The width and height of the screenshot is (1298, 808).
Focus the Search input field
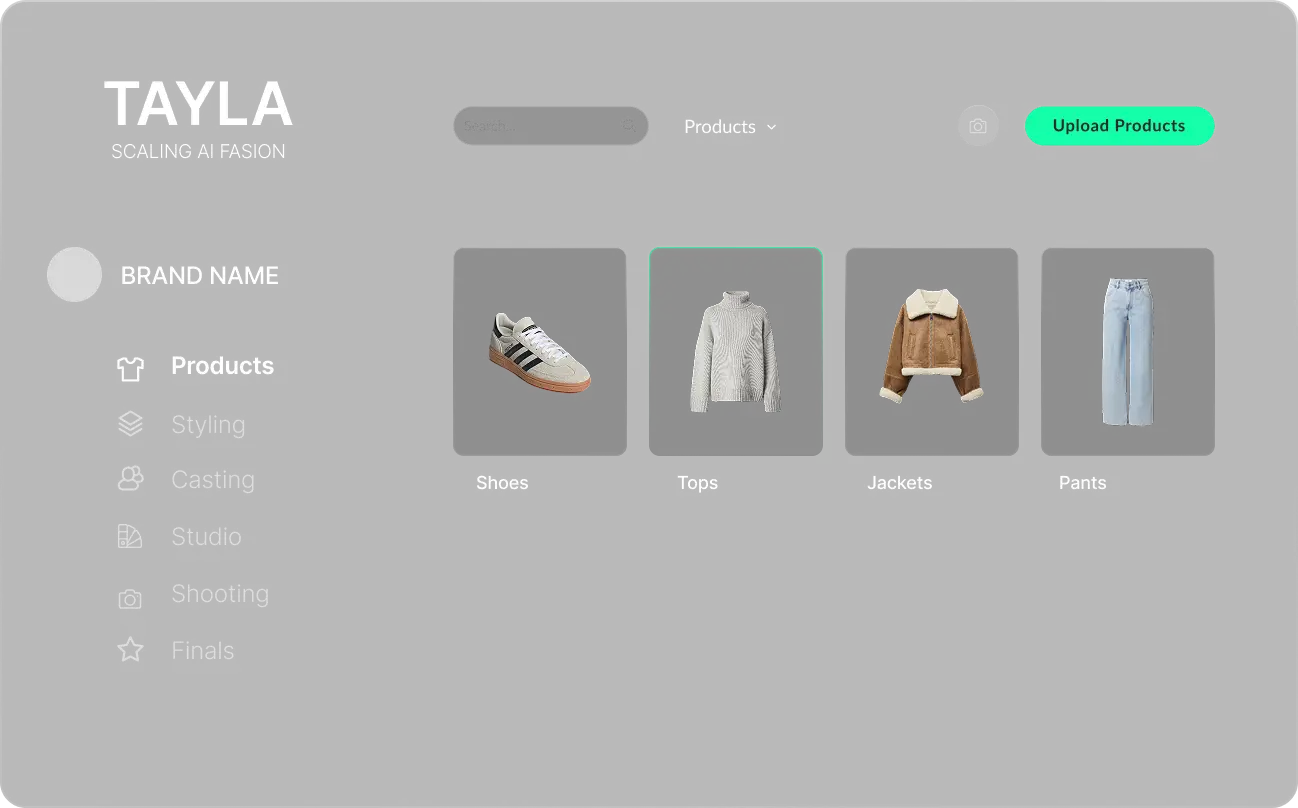[x=551, y=126]
